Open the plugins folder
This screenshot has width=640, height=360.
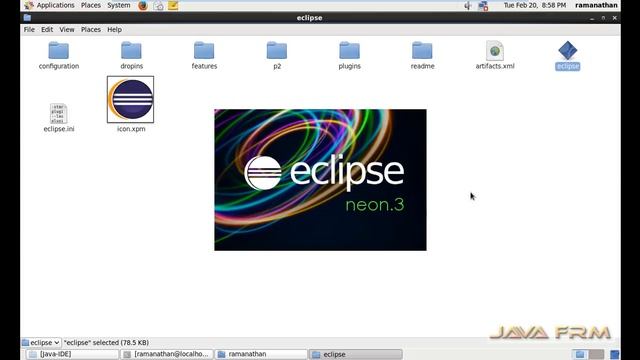click(349, 55)
